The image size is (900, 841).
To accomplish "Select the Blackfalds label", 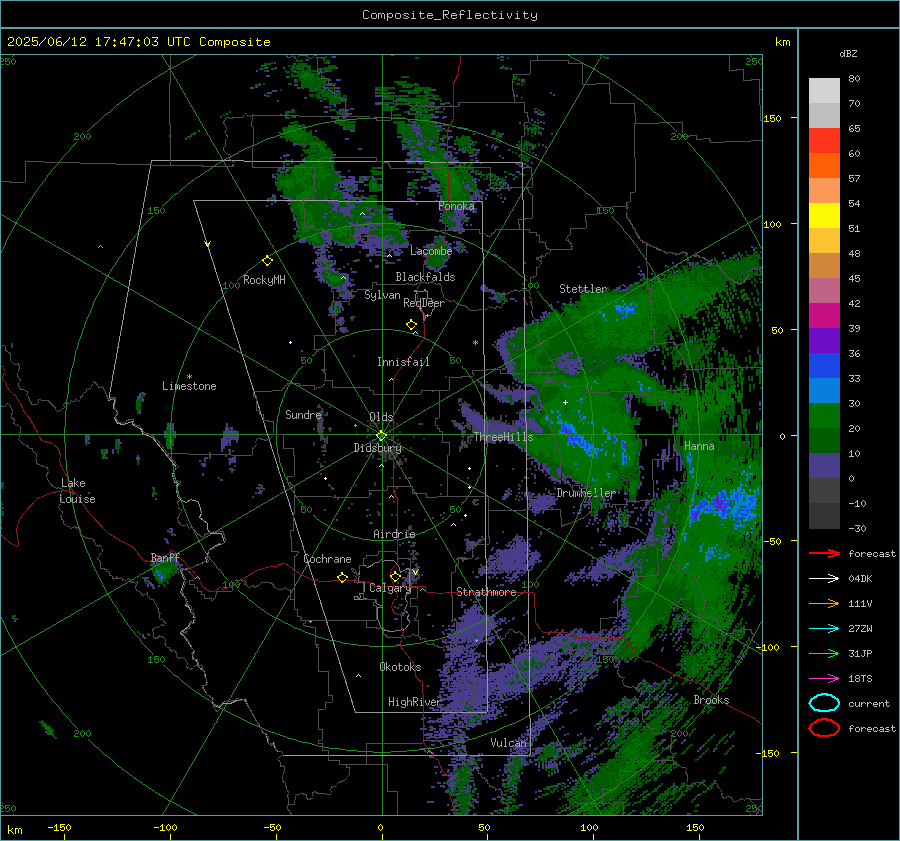I will [425, 277].
